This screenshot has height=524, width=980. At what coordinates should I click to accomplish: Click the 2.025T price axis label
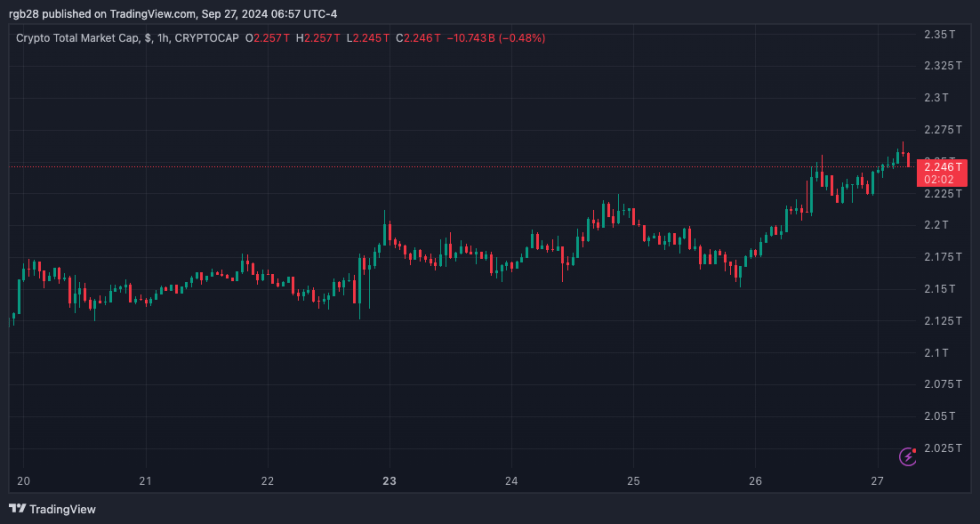(943, 447)
